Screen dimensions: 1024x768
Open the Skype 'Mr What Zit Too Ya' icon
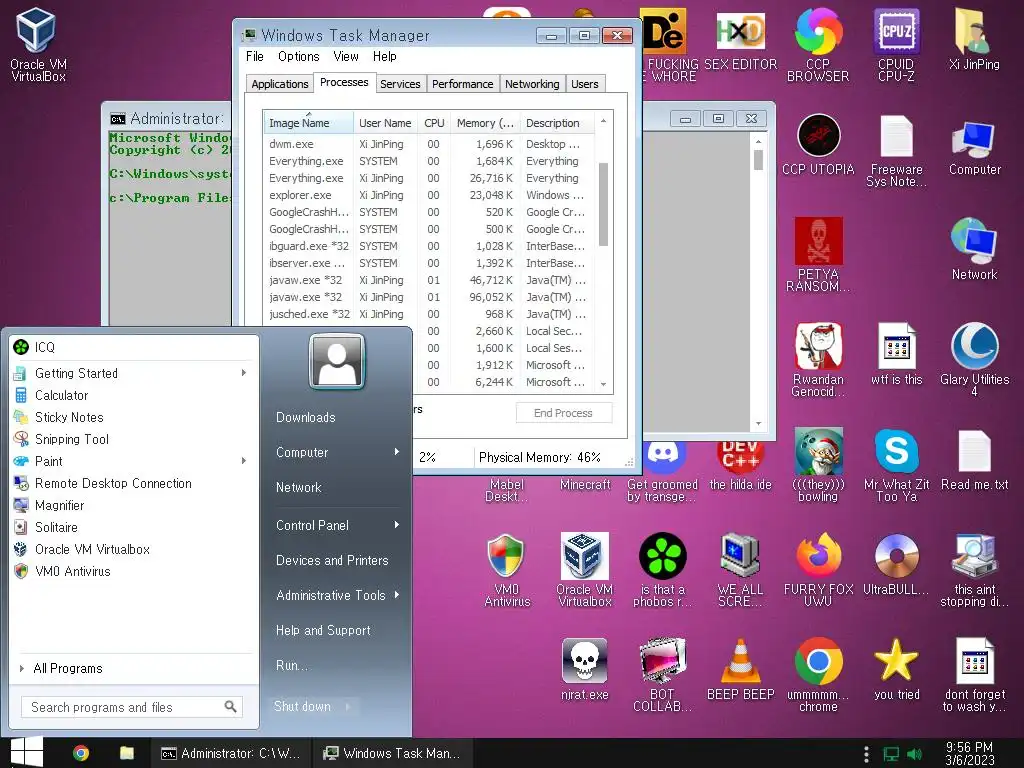896,465
